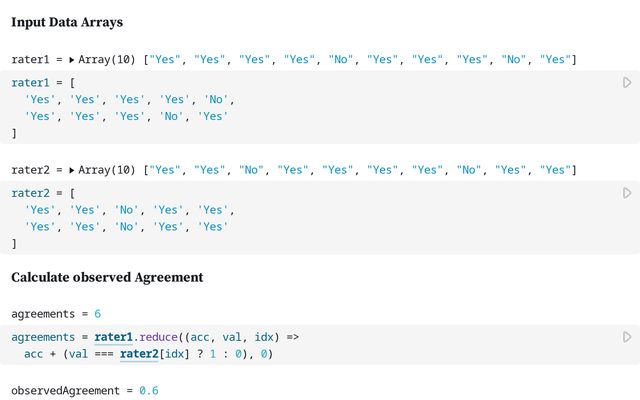Run the agreements reduce cell

pyautogui.click(x=627, y=337)
